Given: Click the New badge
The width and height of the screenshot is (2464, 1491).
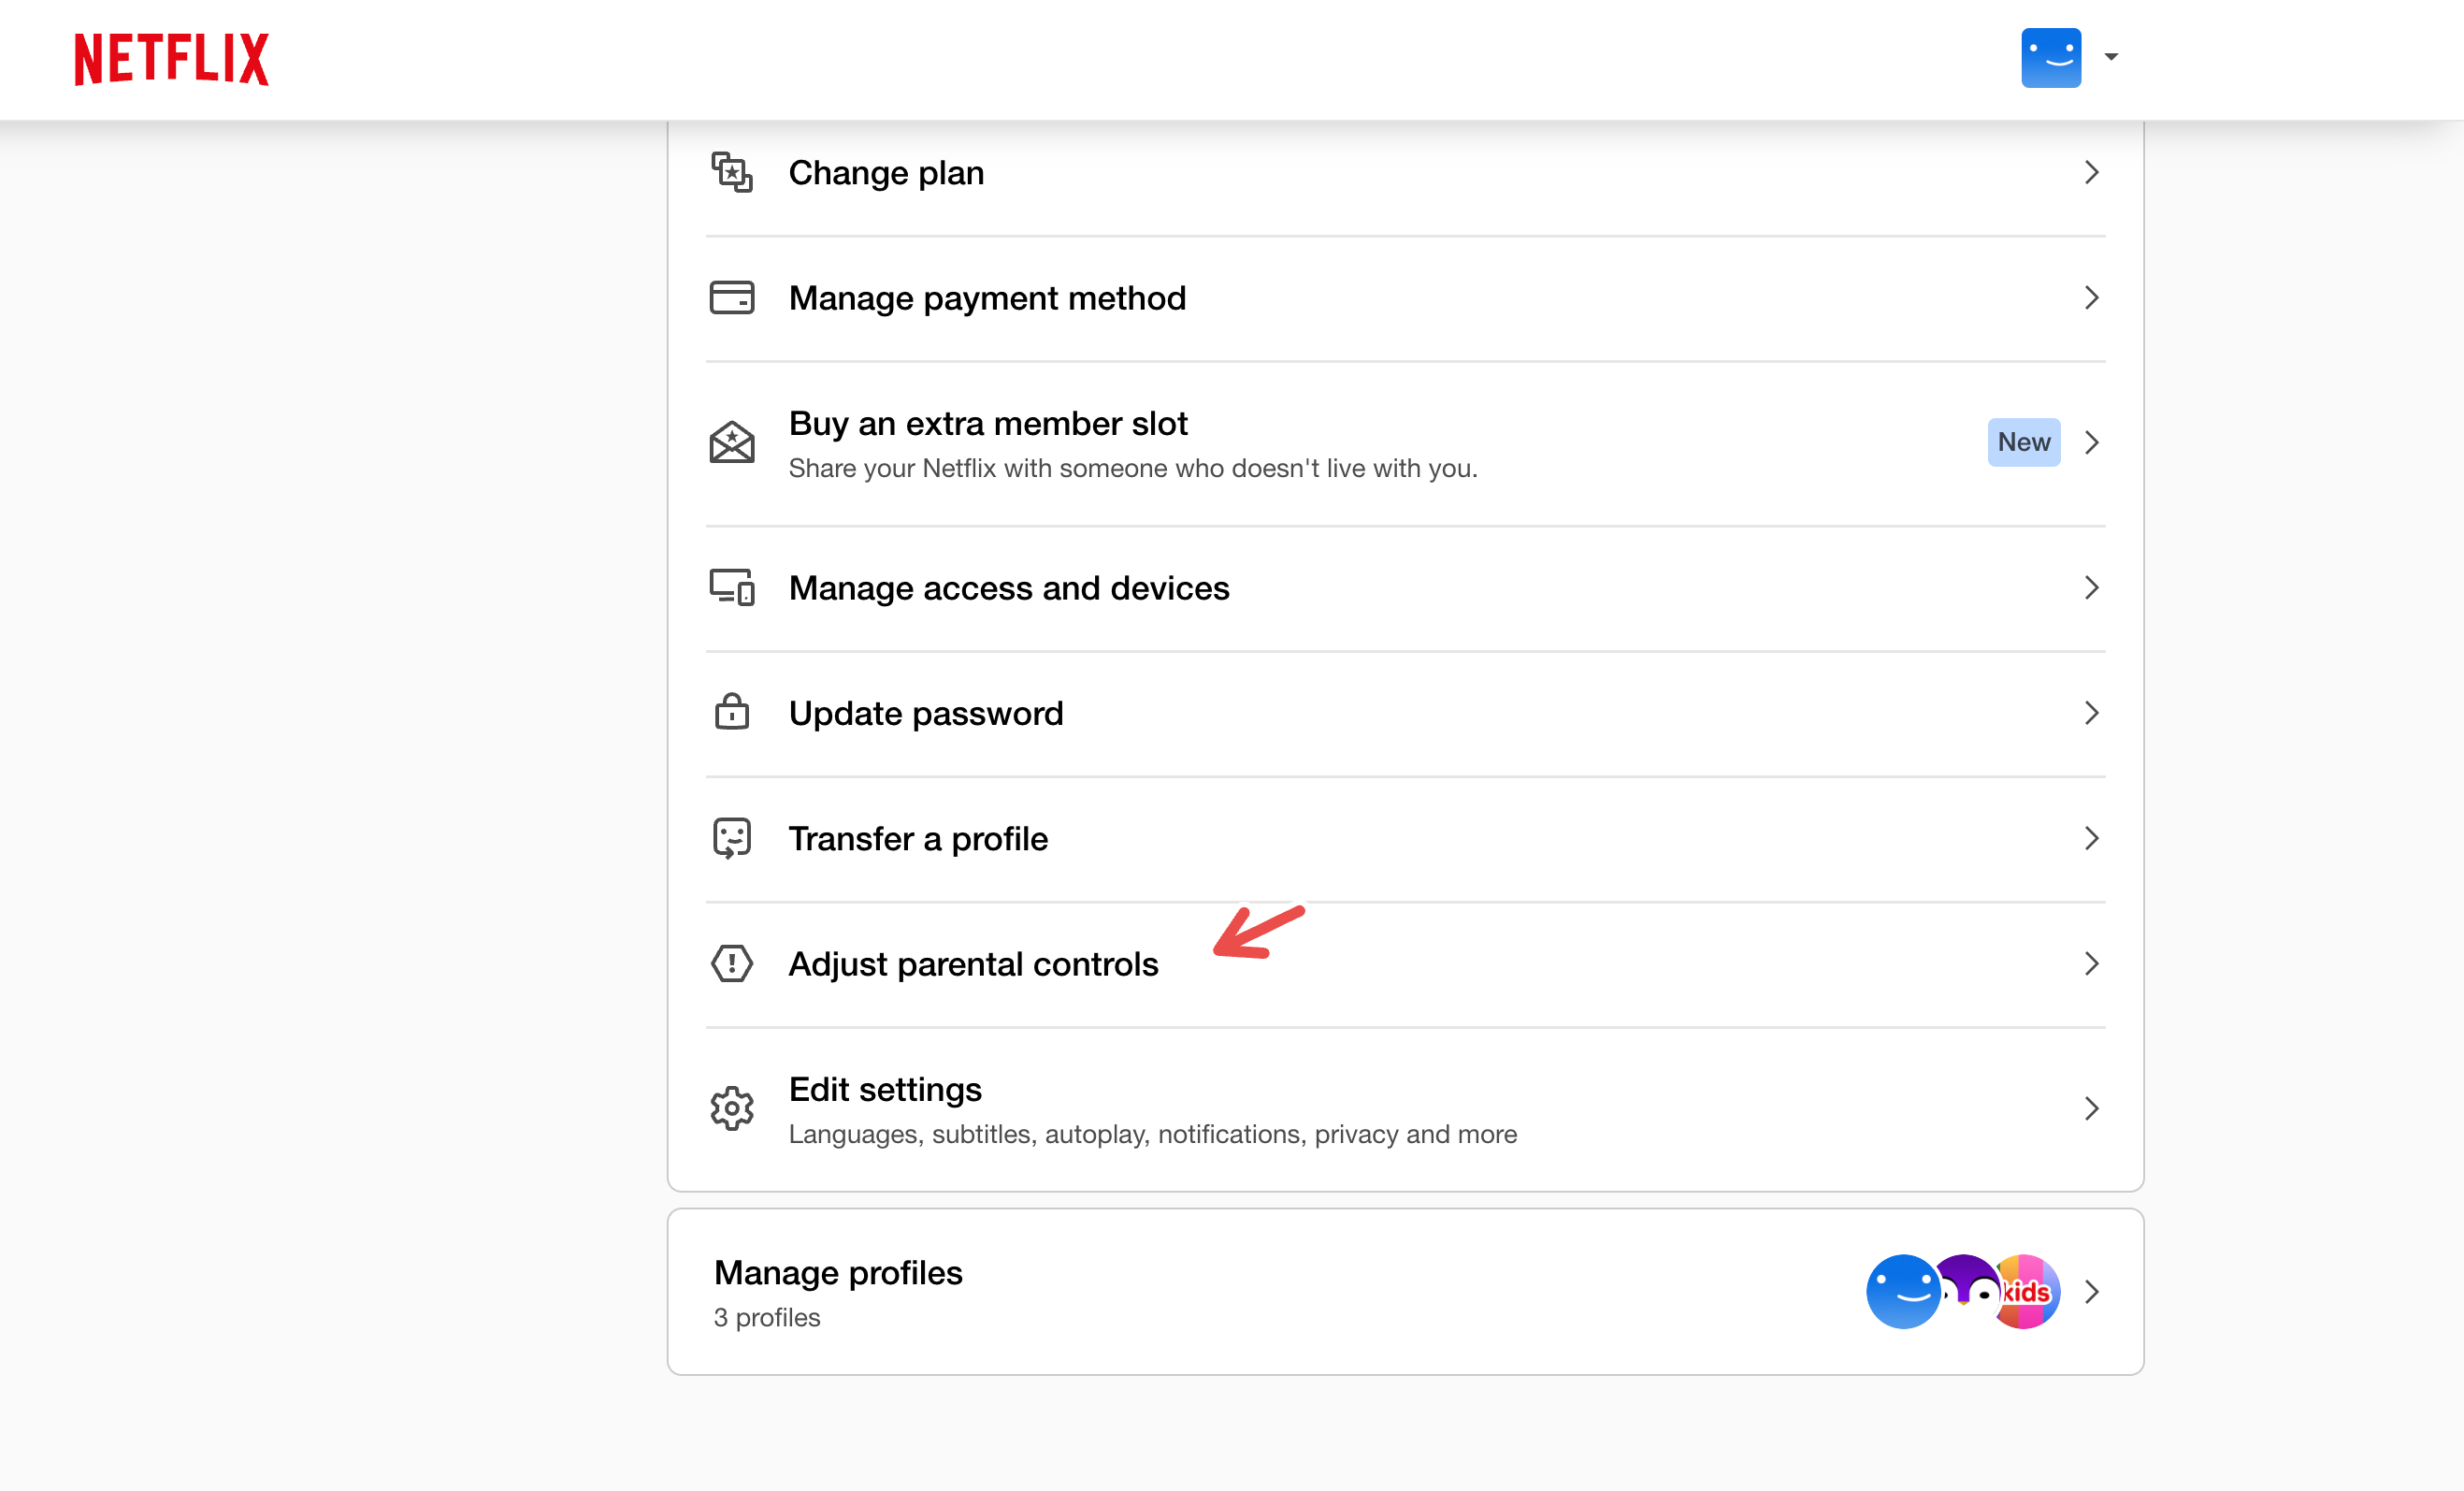Looking at the screenshot, I should point(2024,442).
